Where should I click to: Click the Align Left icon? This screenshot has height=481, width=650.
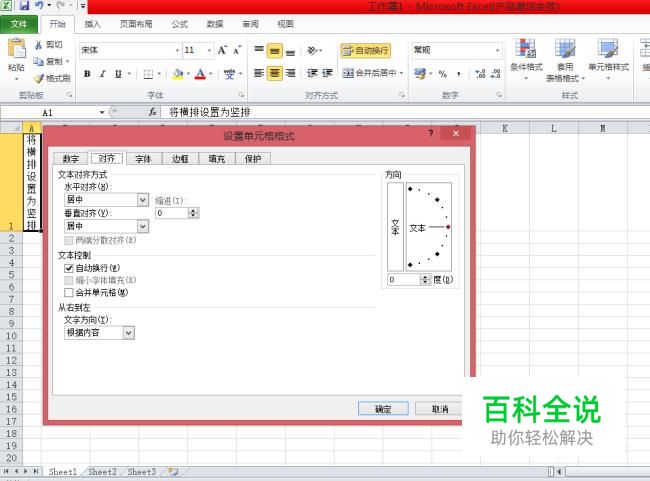click(x=259, y=73)
